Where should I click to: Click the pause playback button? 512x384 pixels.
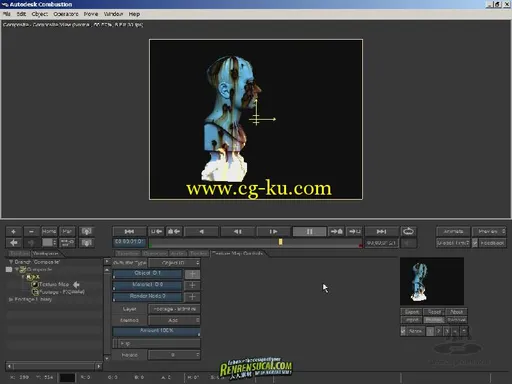click(x=309, y=231)
